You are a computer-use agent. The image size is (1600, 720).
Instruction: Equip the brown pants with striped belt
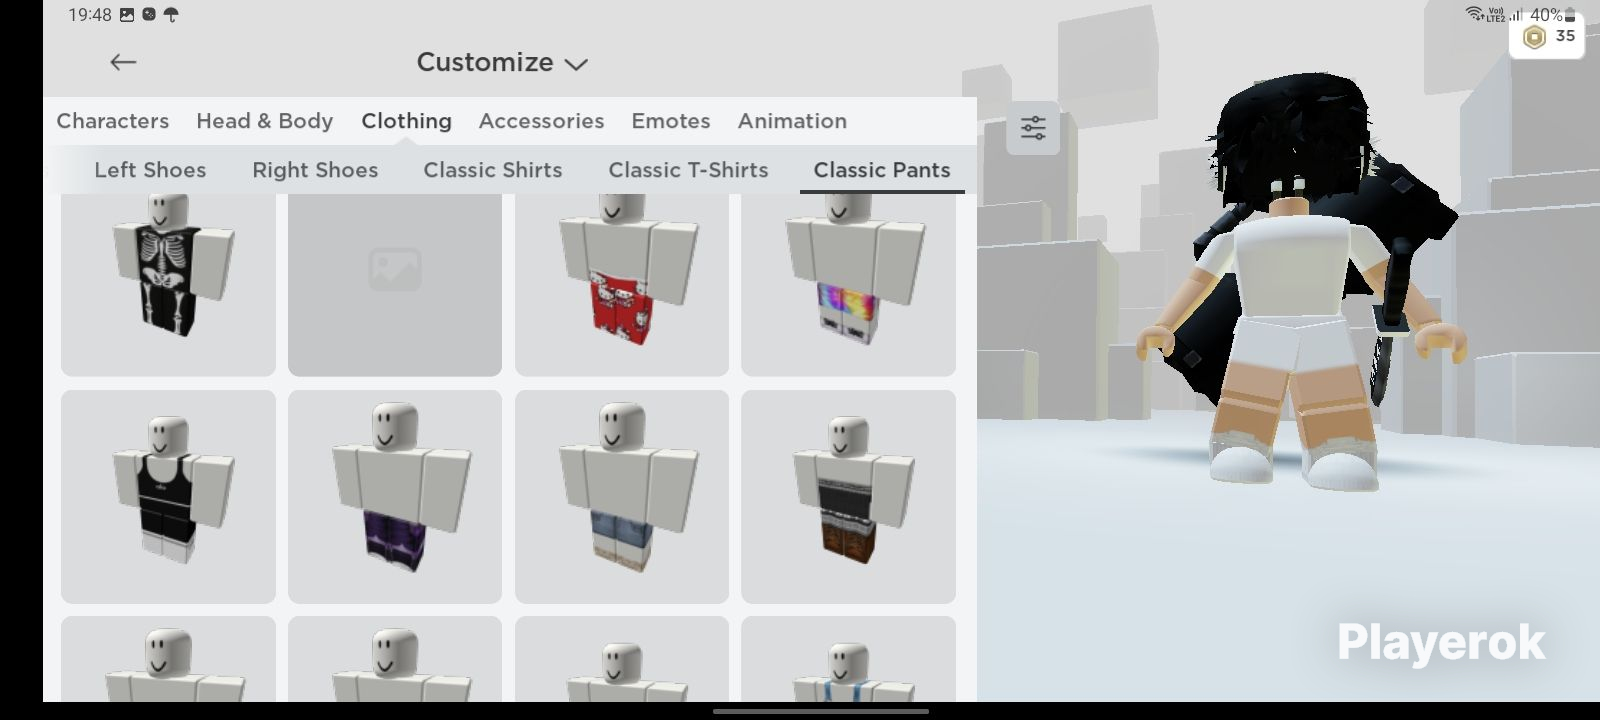[848, 497]
